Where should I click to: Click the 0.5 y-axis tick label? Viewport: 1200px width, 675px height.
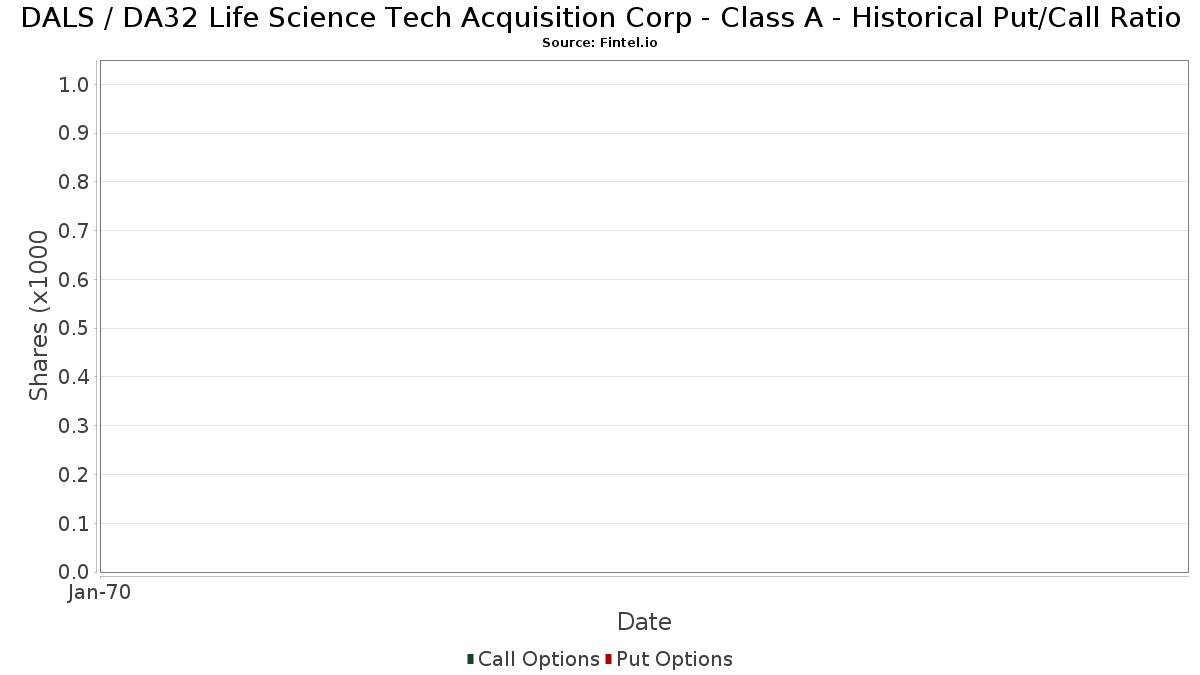75,329
